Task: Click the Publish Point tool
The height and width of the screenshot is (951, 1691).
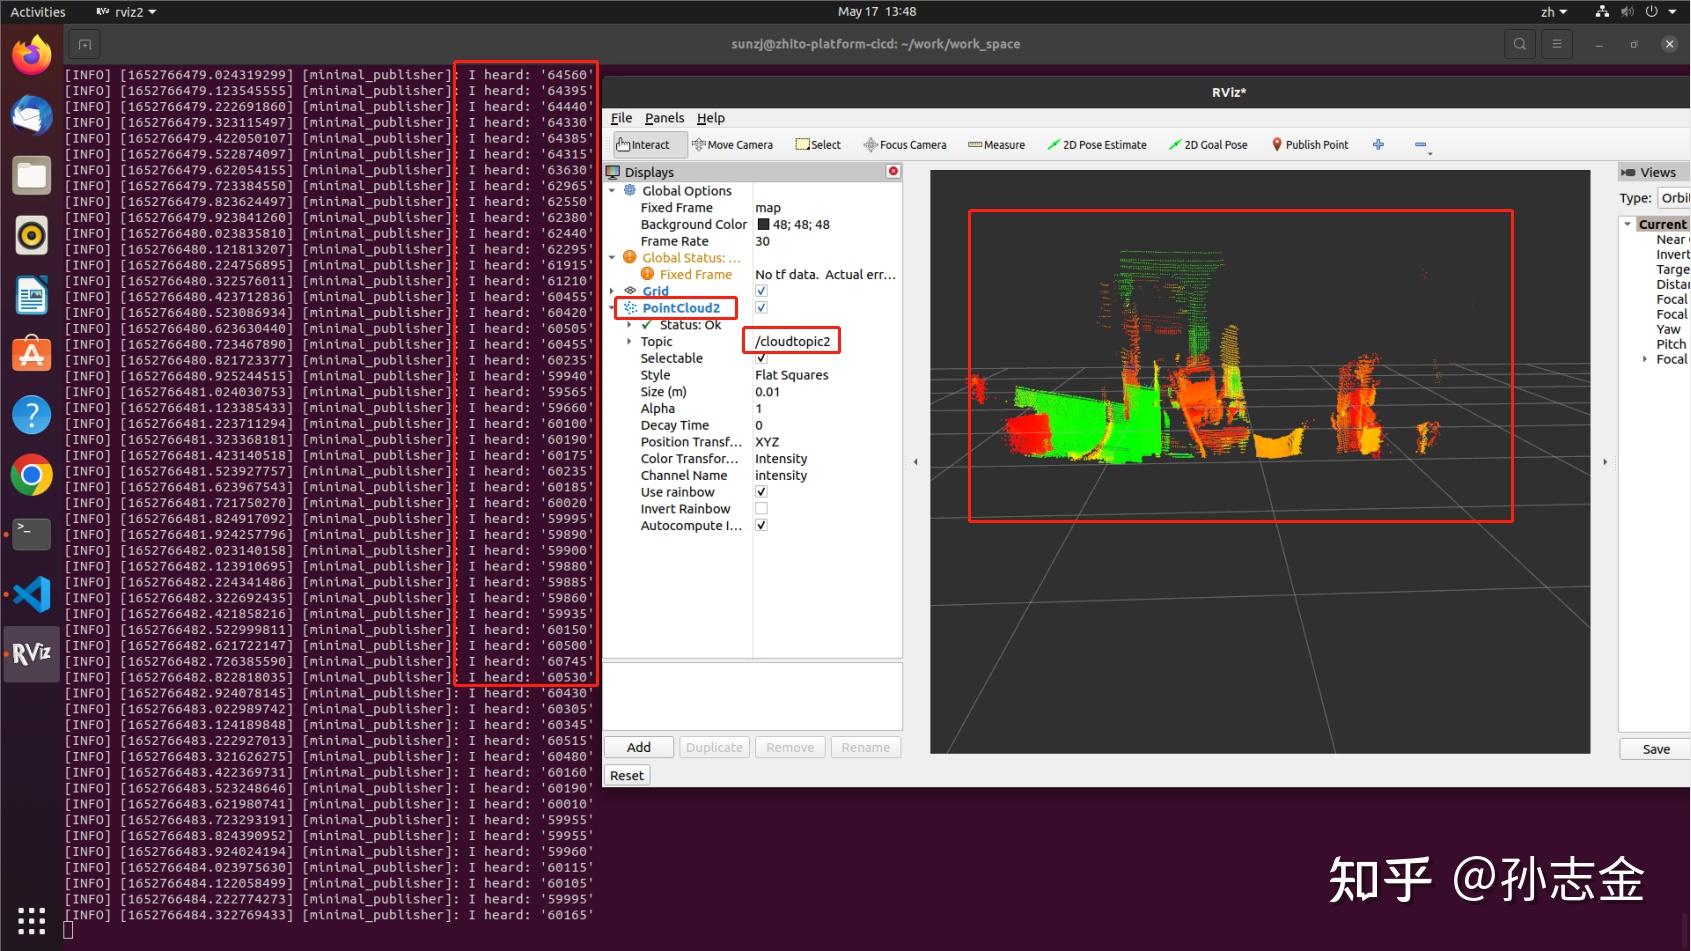Action: click(1309, 145)
